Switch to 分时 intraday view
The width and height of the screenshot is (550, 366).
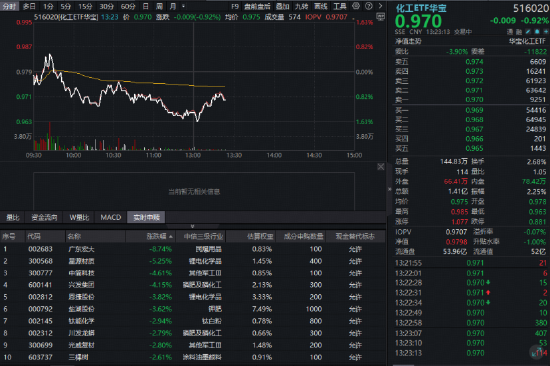9,6
